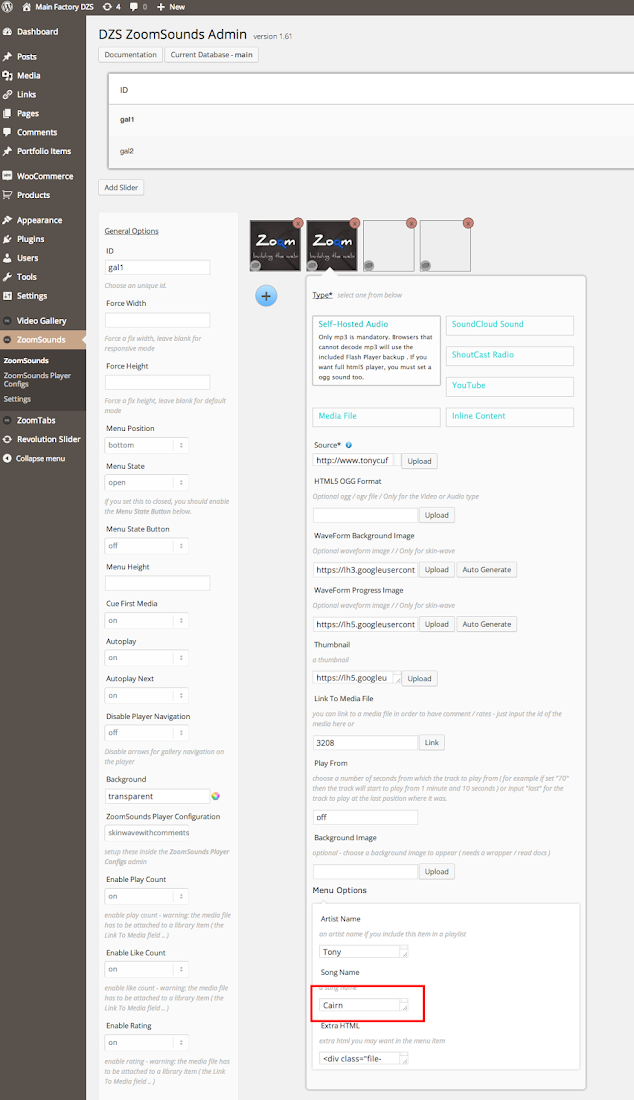Click the Pages icon in sidebar
This screenshot has height=1100, width=634.
[8, 114]
